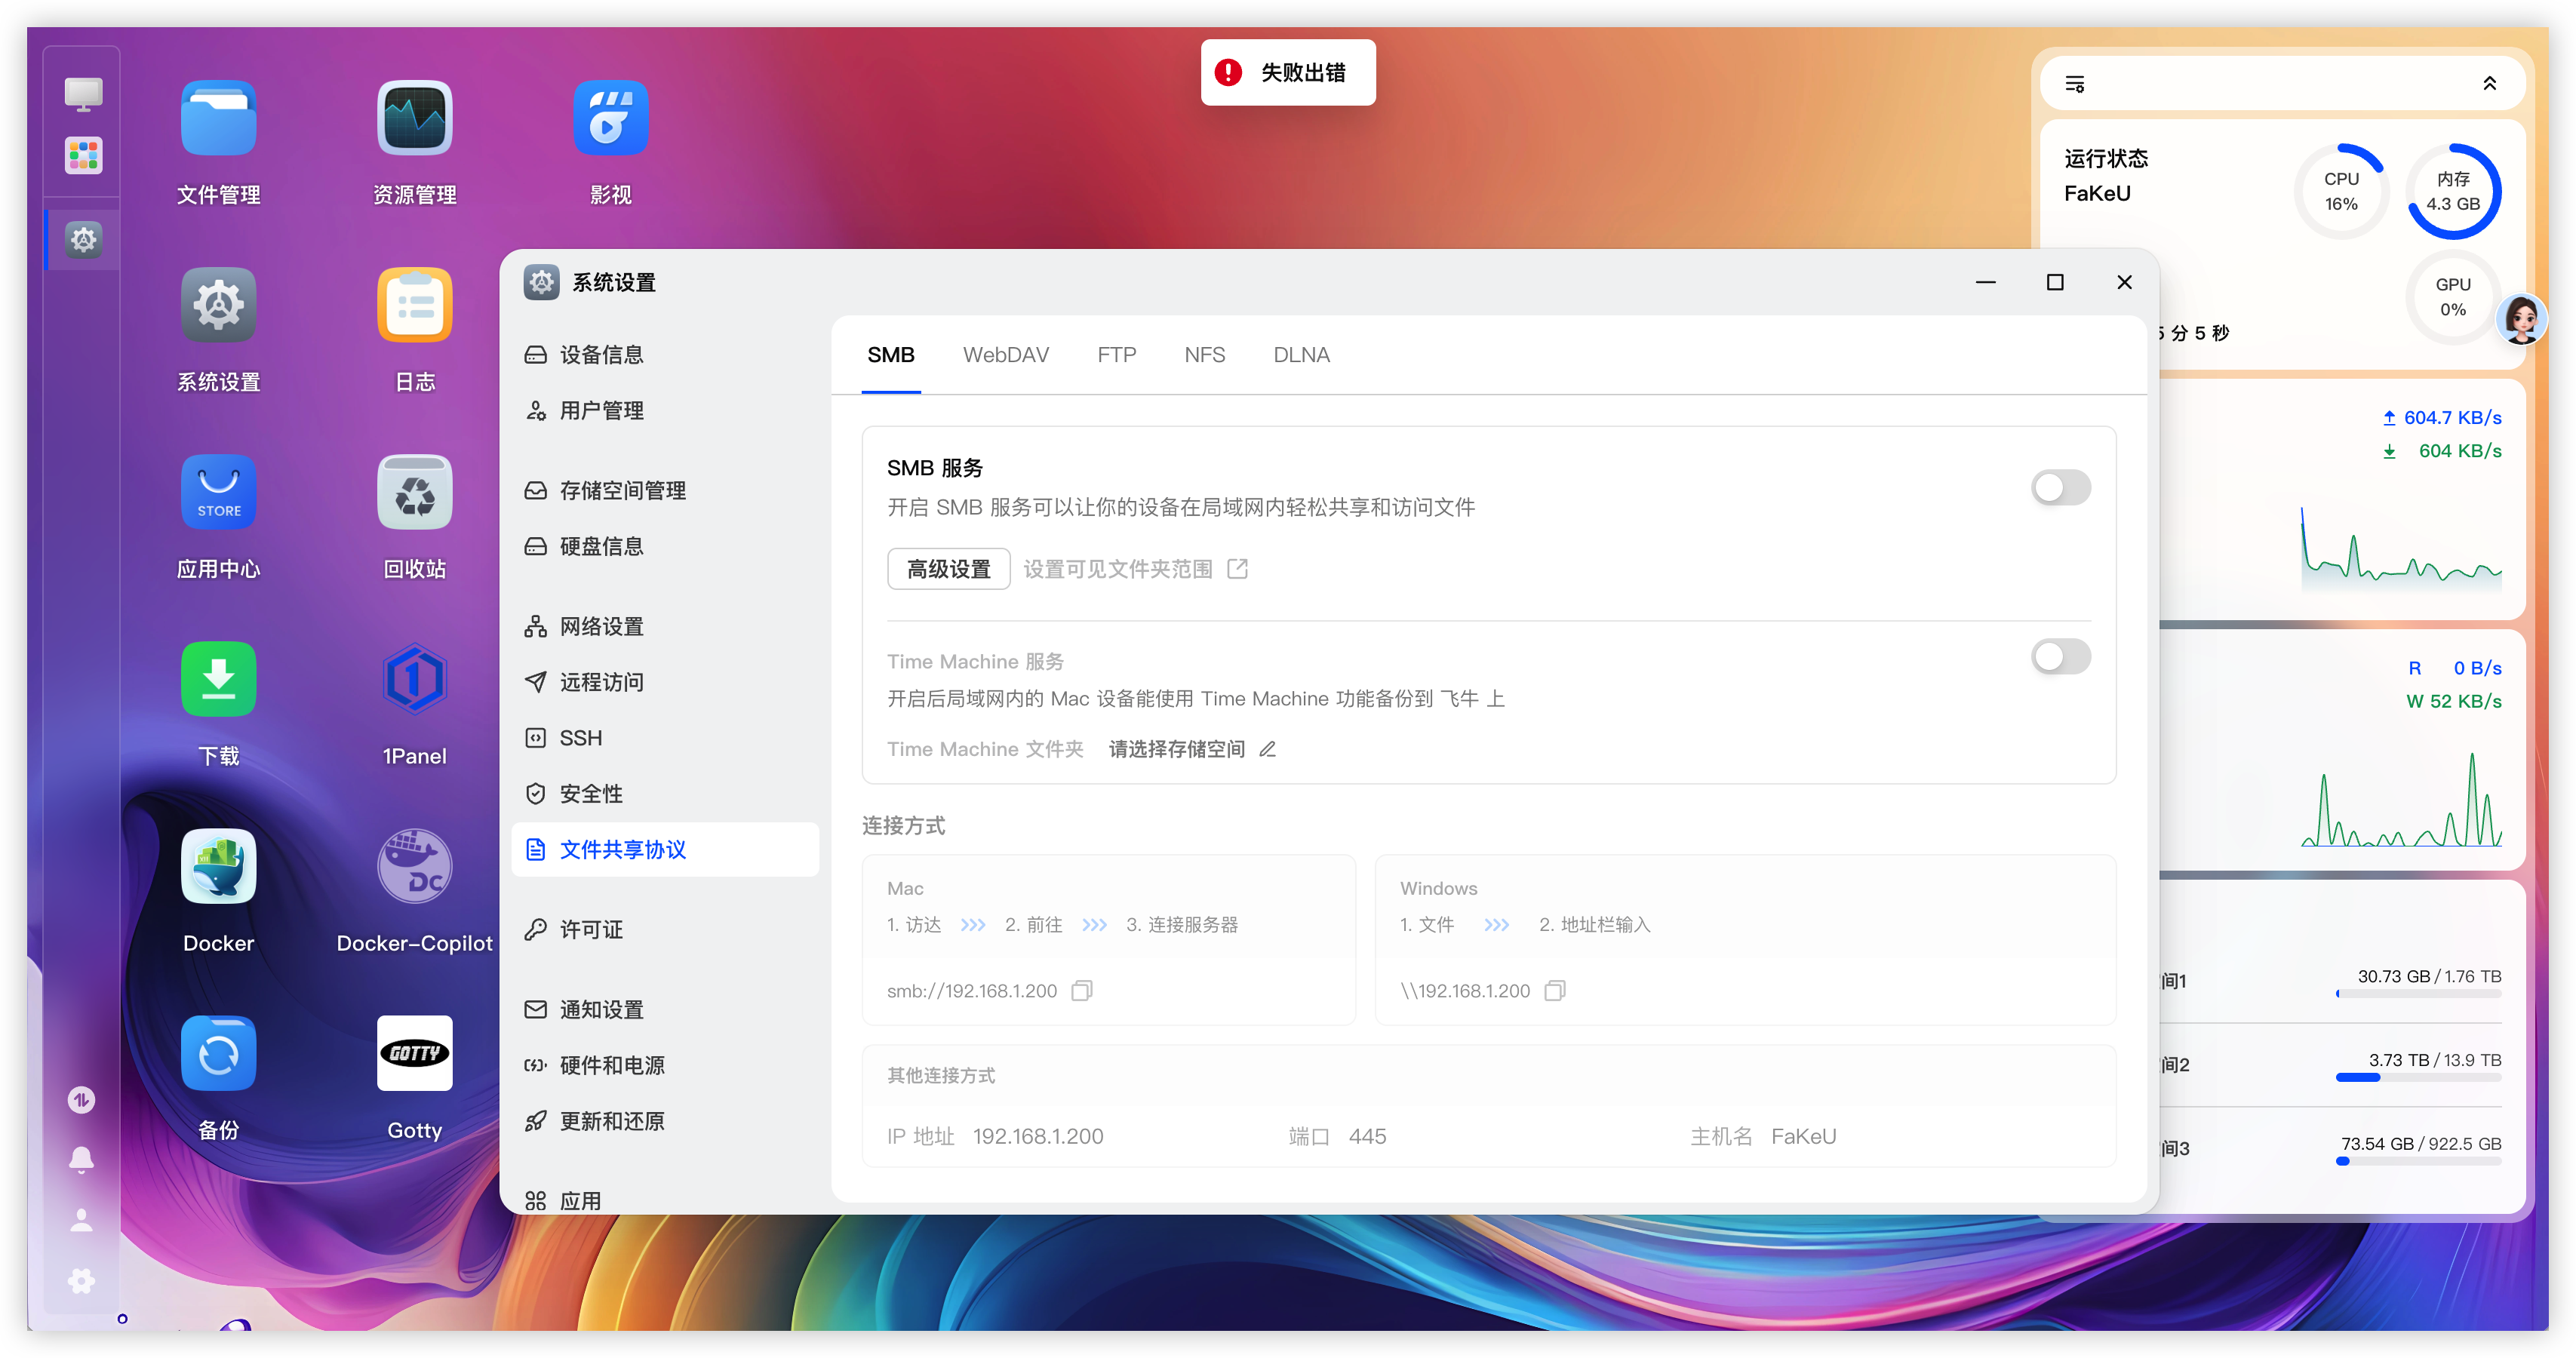Launch the 1Panel desktop app
Image resolution: width=2576 pixels, height=1358 pixels.
click(414, 679)
